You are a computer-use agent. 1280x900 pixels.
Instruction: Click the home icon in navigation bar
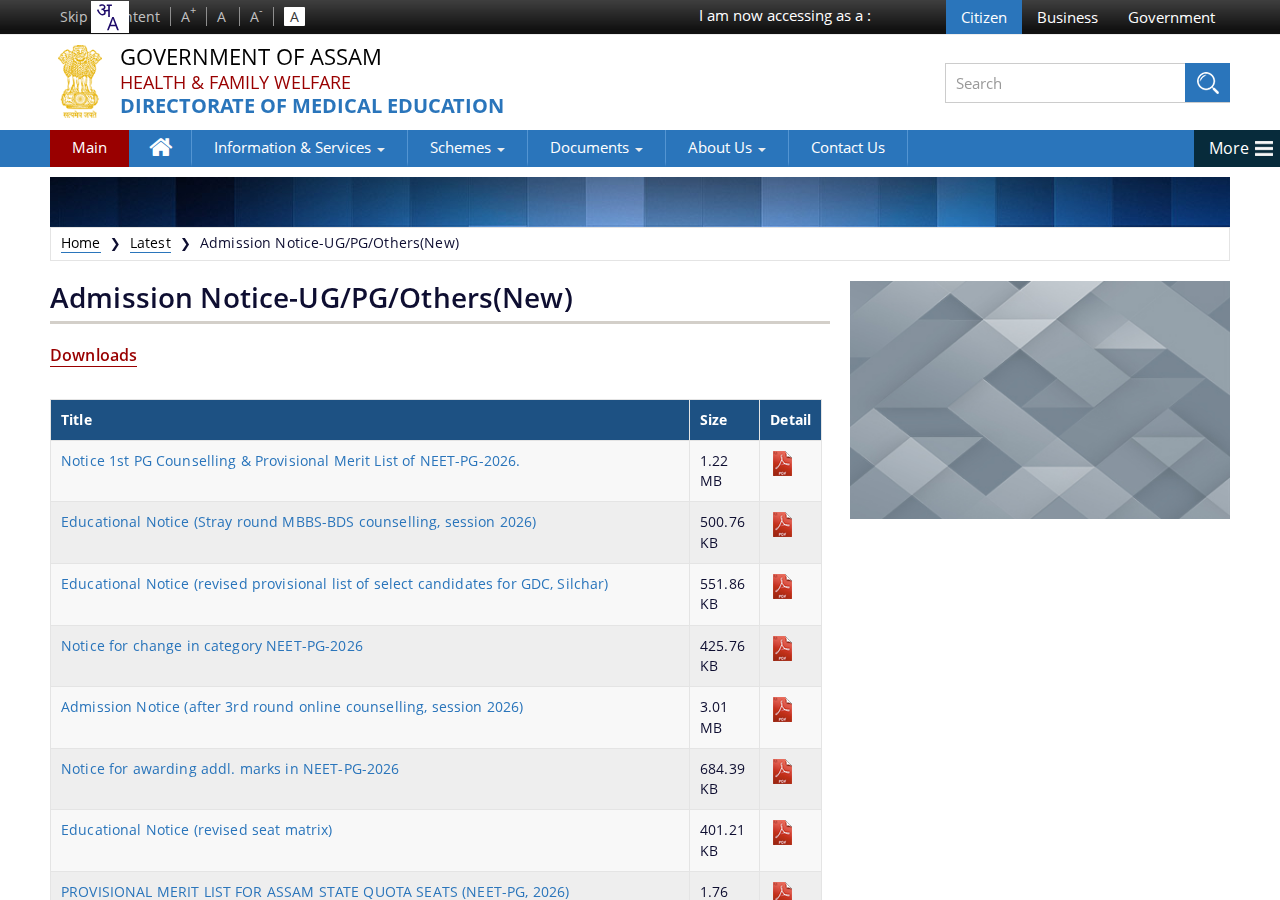[161, 148]
